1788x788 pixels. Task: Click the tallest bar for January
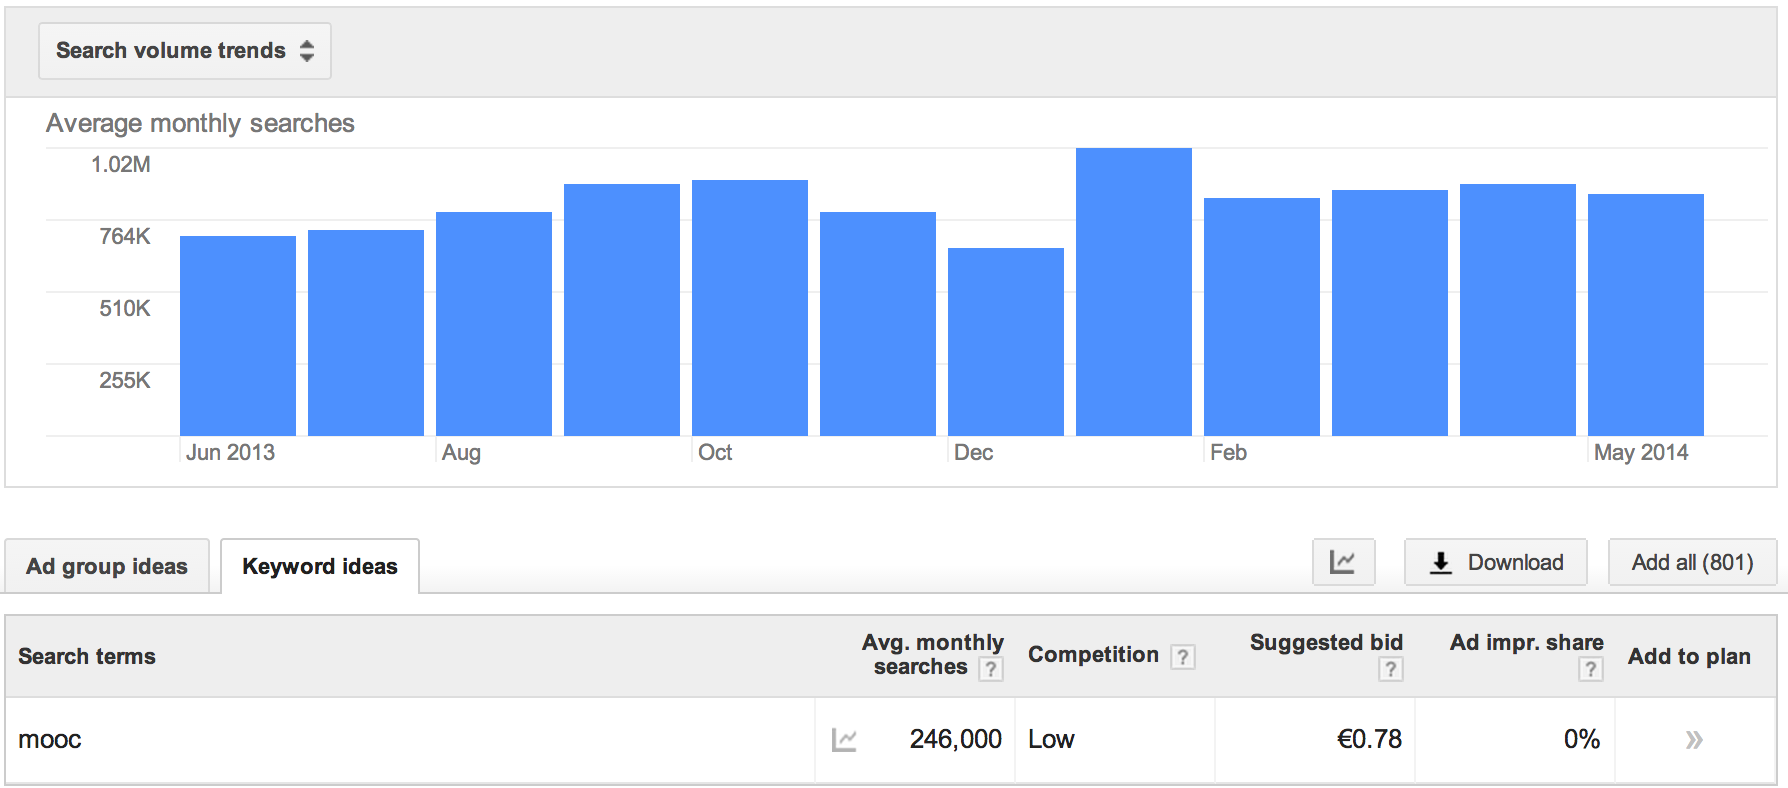[x=1134, y=292]
